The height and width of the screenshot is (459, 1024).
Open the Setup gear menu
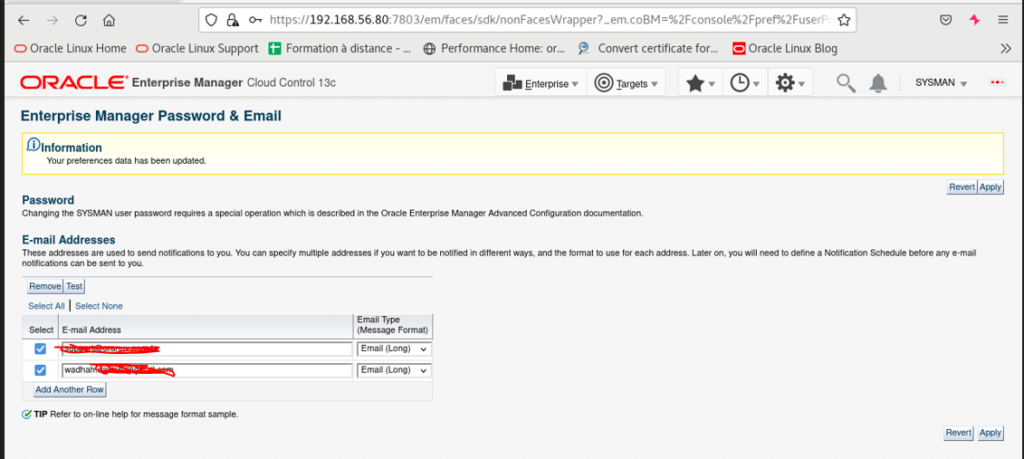tap(791, 84)
